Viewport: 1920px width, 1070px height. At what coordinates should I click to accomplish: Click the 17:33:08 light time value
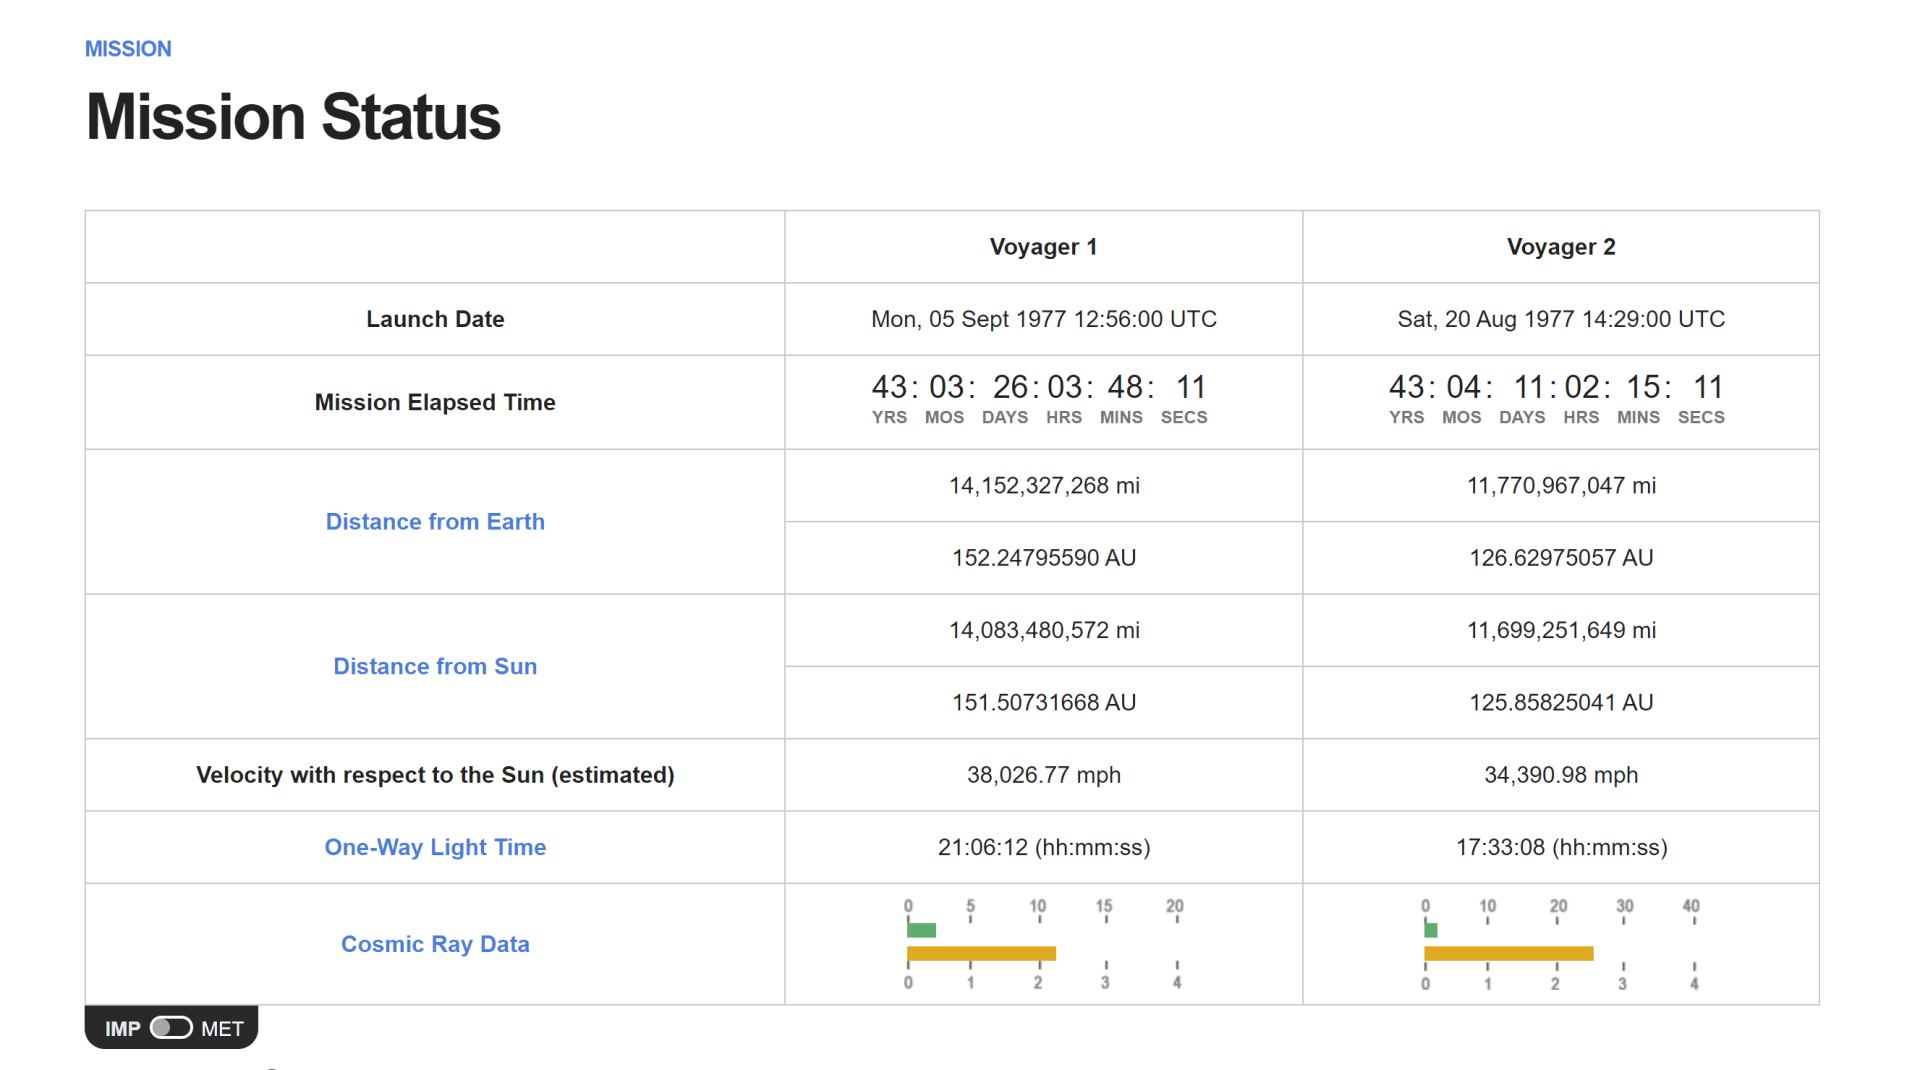(1561, 848)
